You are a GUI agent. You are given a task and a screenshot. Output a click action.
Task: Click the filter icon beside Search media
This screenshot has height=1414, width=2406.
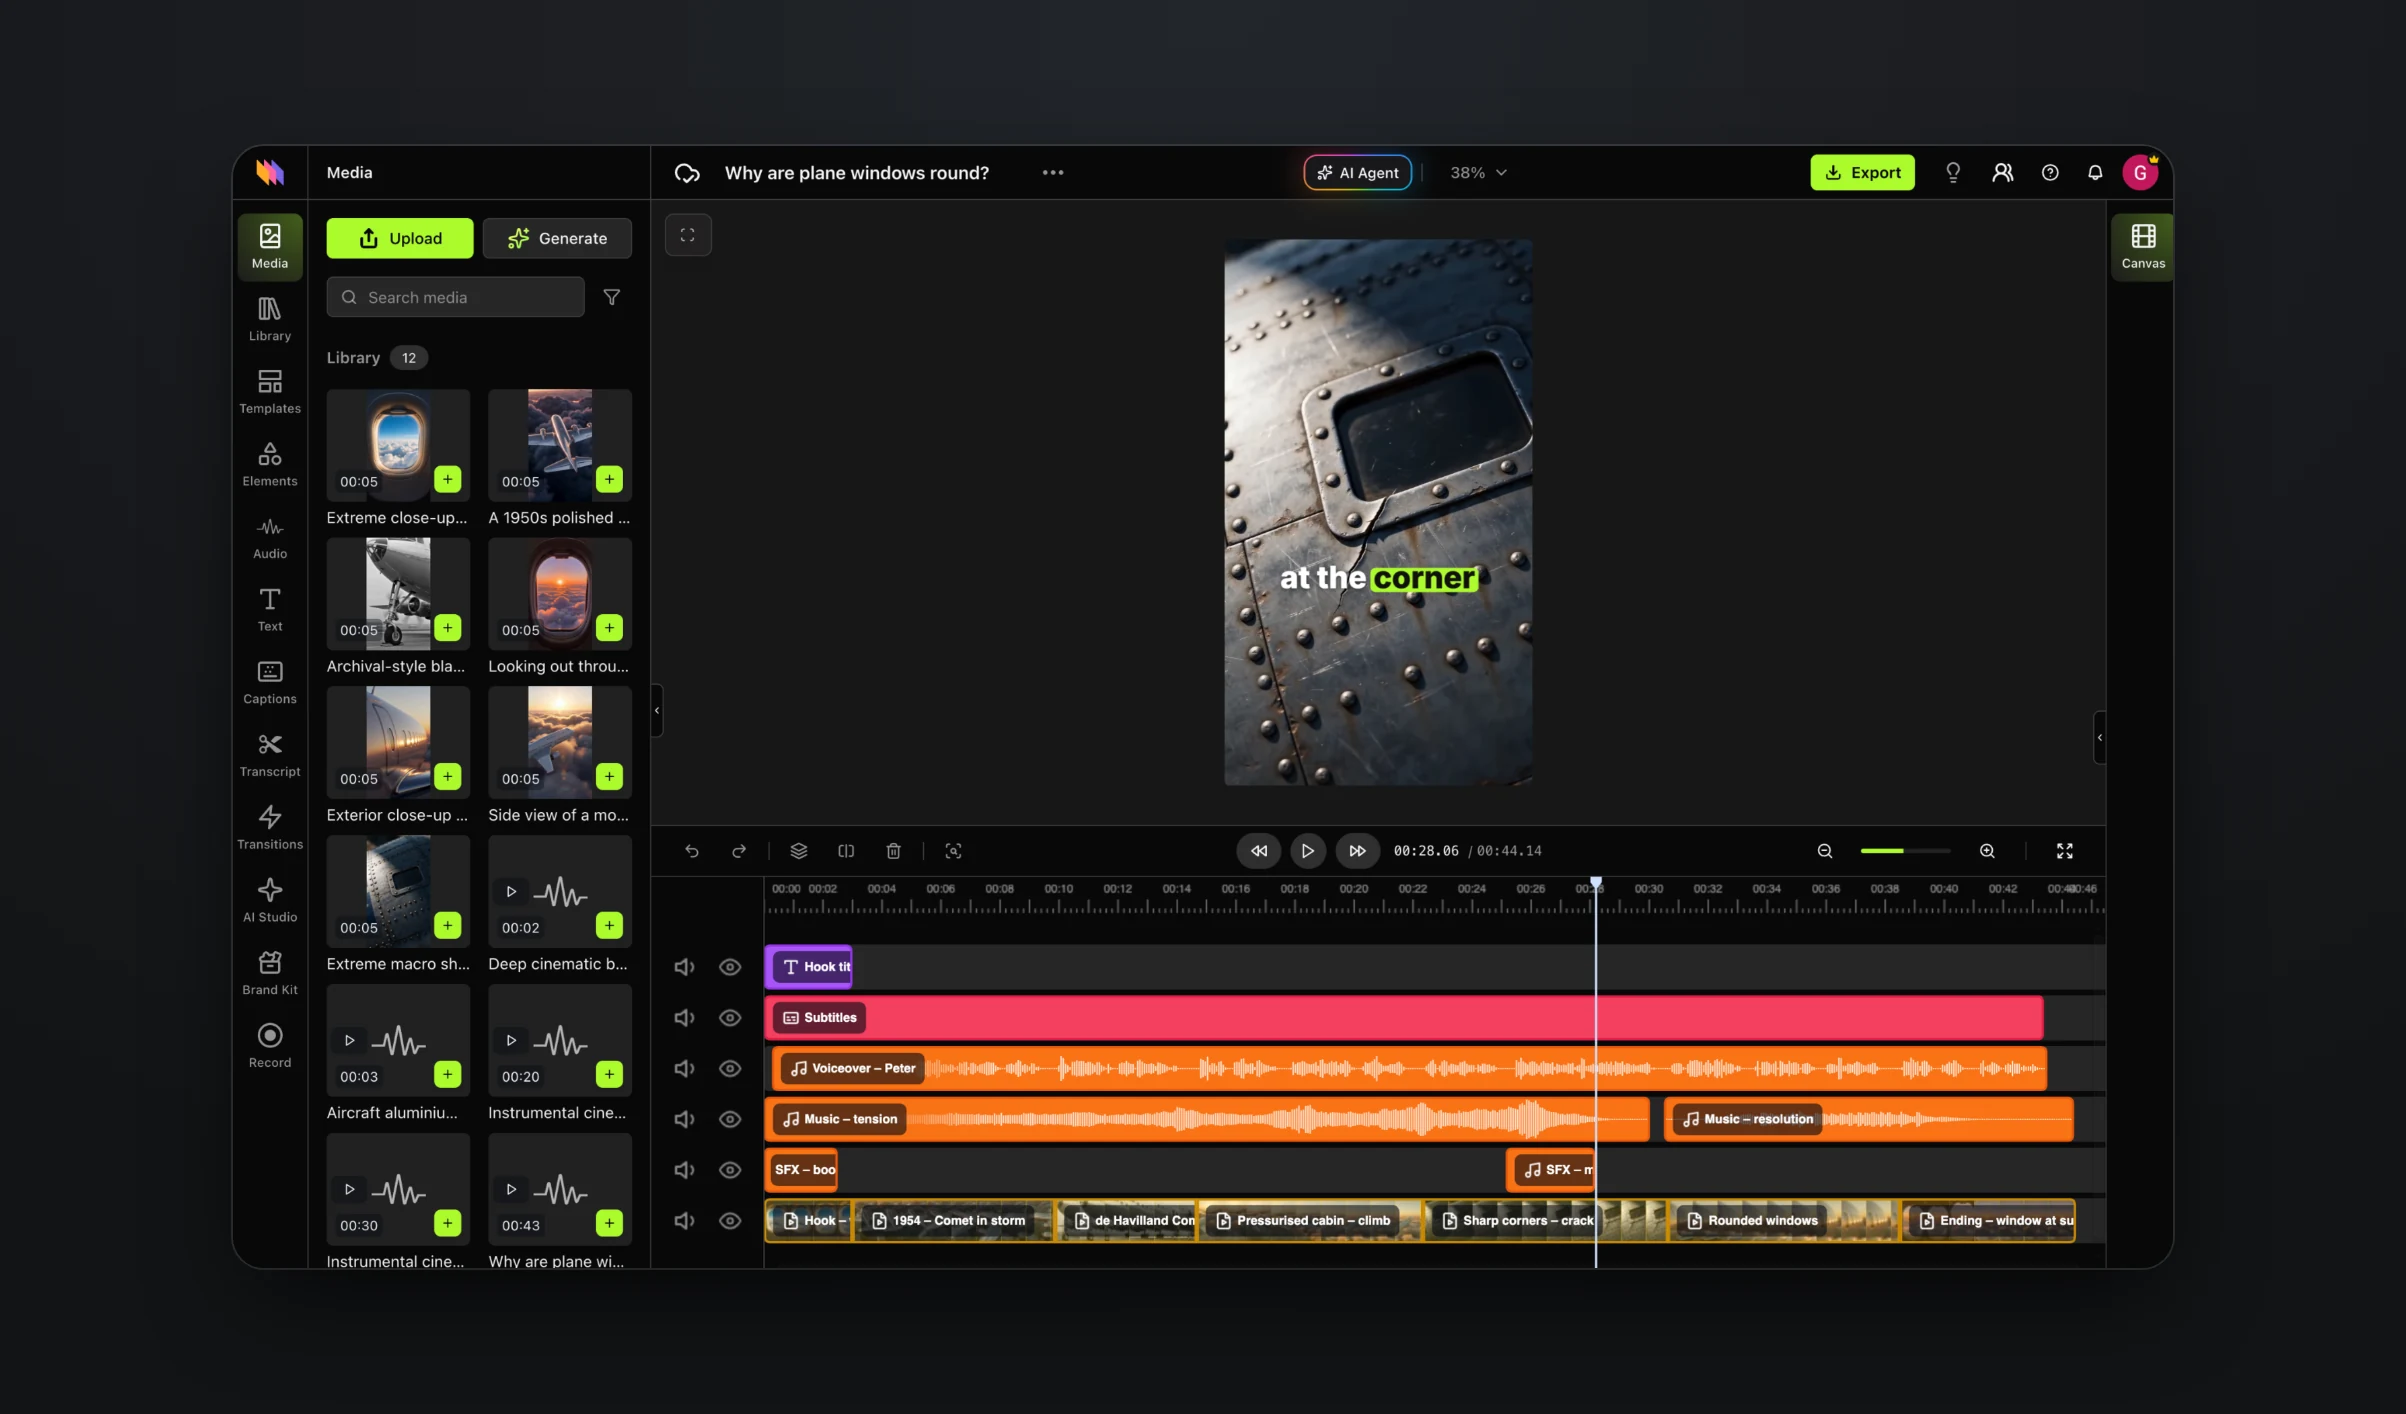click(x=612, y=297)
